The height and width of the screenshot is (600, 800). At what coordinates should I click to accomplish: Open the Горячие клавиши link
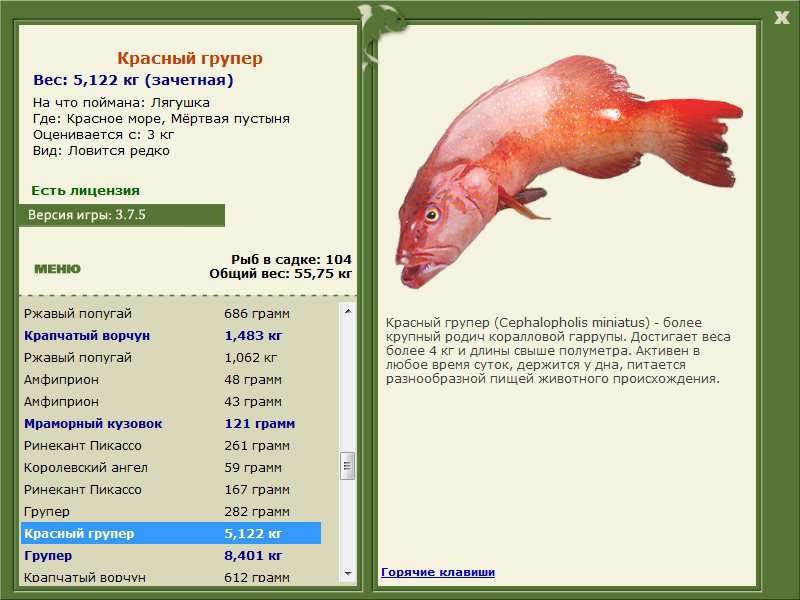[438, 572]
